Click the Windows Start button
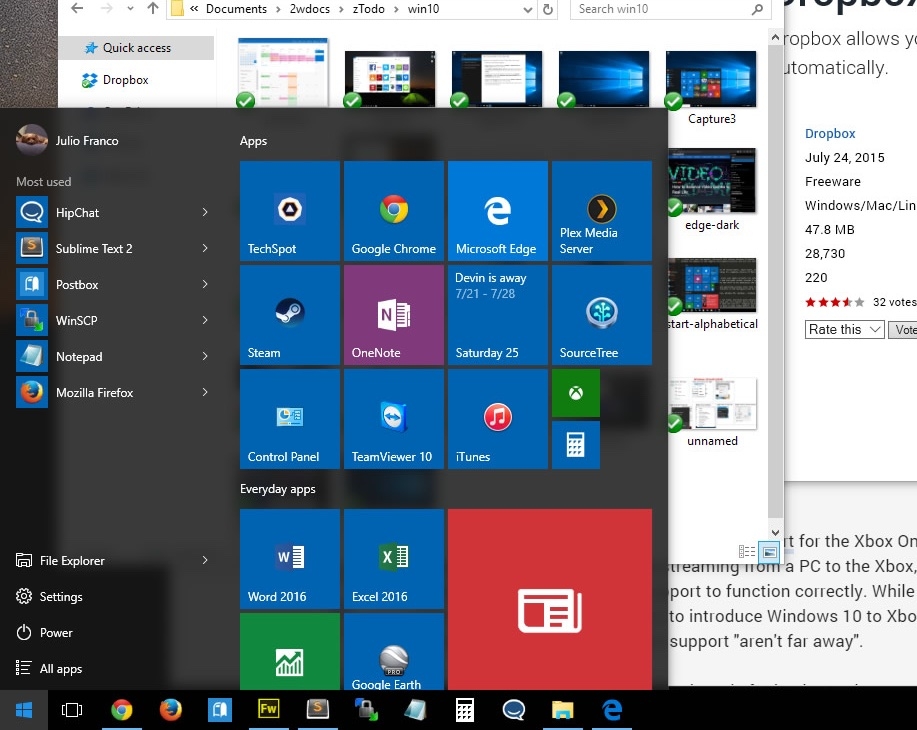The width and height of the screenshot is (917, 730). [x=24, y=710]
